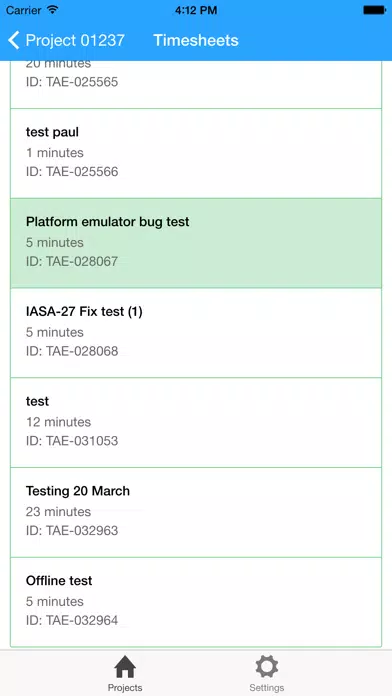
Task: Open the Settings gear icon
Action: [x=267, y=667]
